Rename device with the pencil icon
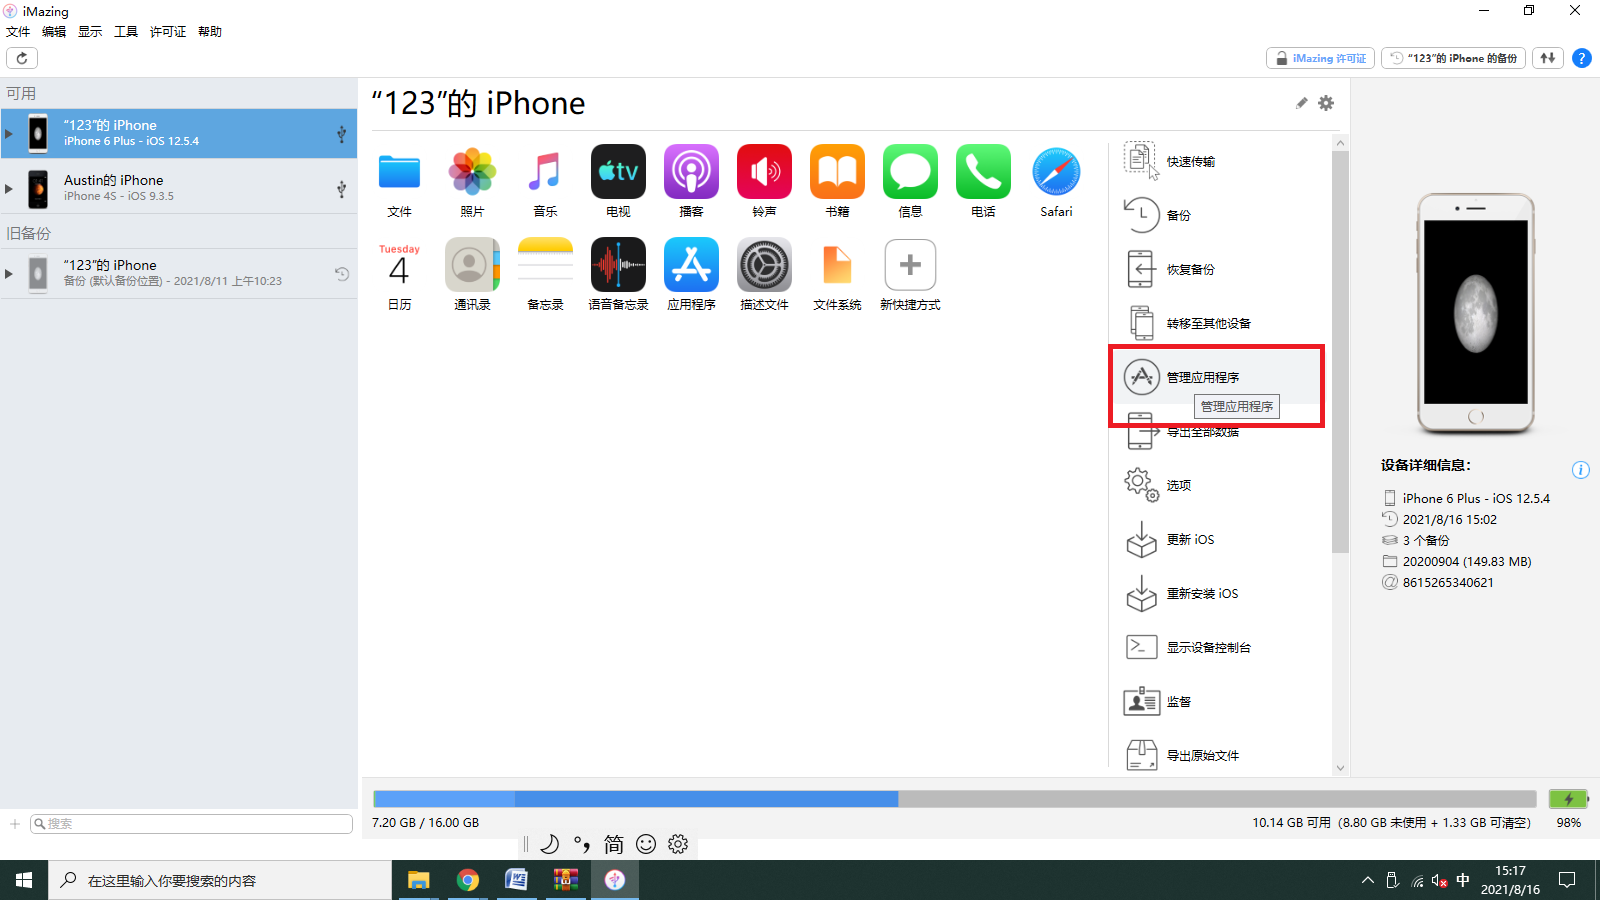The width and height of the screenshot is (1600, 900). pyautogui.click(x=1301, y=103)
